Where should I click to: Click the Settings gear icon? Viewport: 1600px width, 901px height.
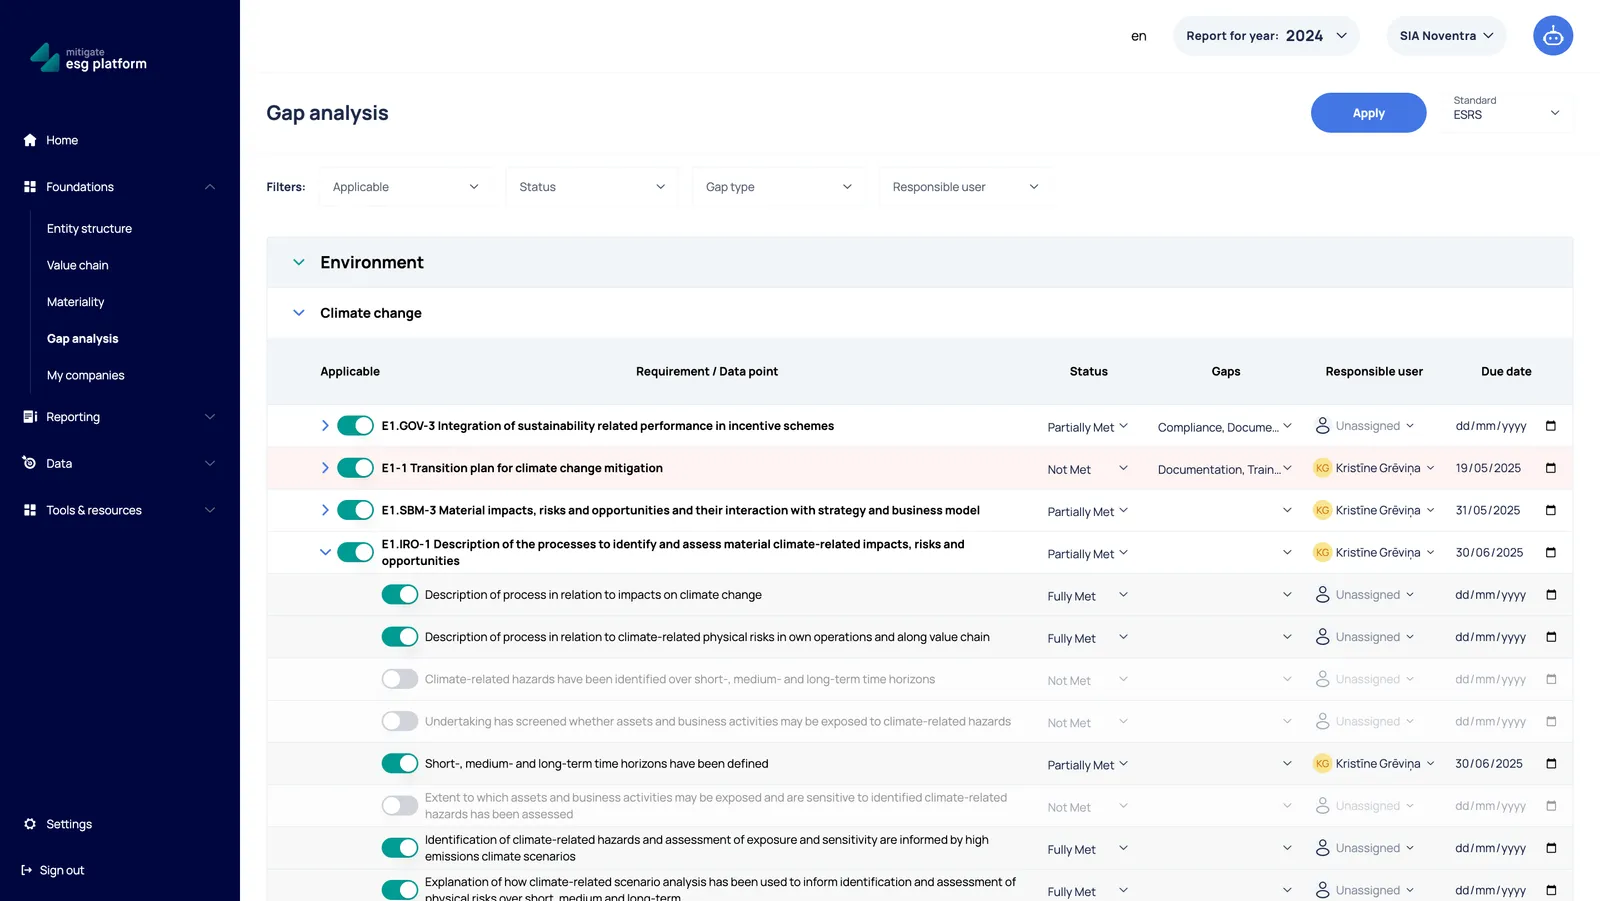pos(30,824)
